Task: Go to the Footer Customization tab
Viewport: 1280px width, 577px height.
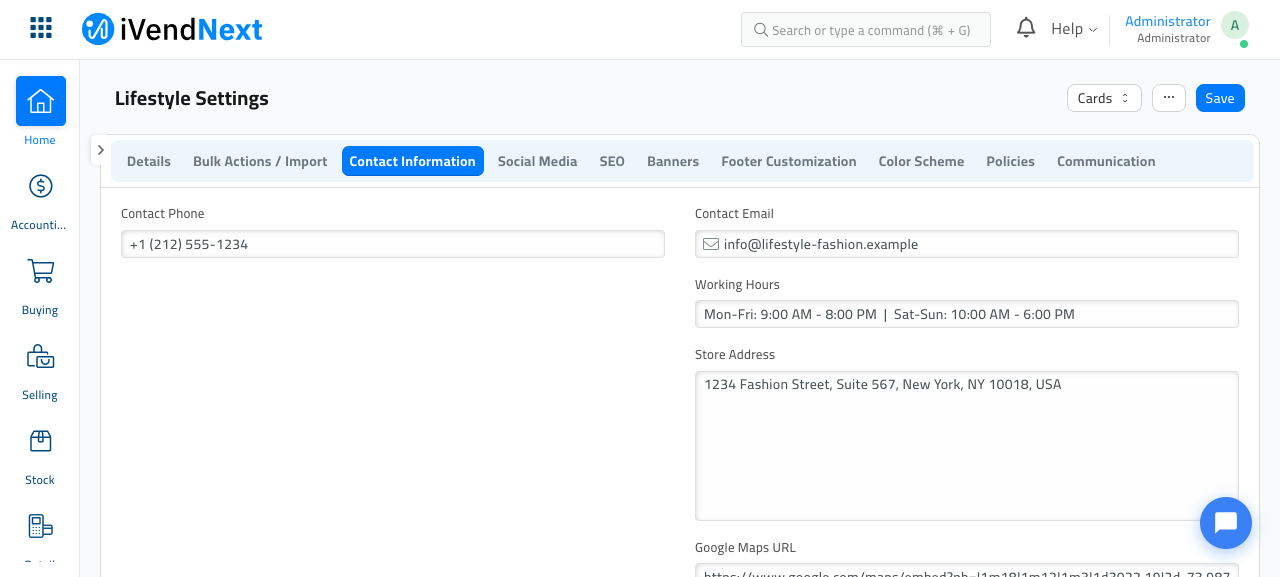Action: [789, 161]
